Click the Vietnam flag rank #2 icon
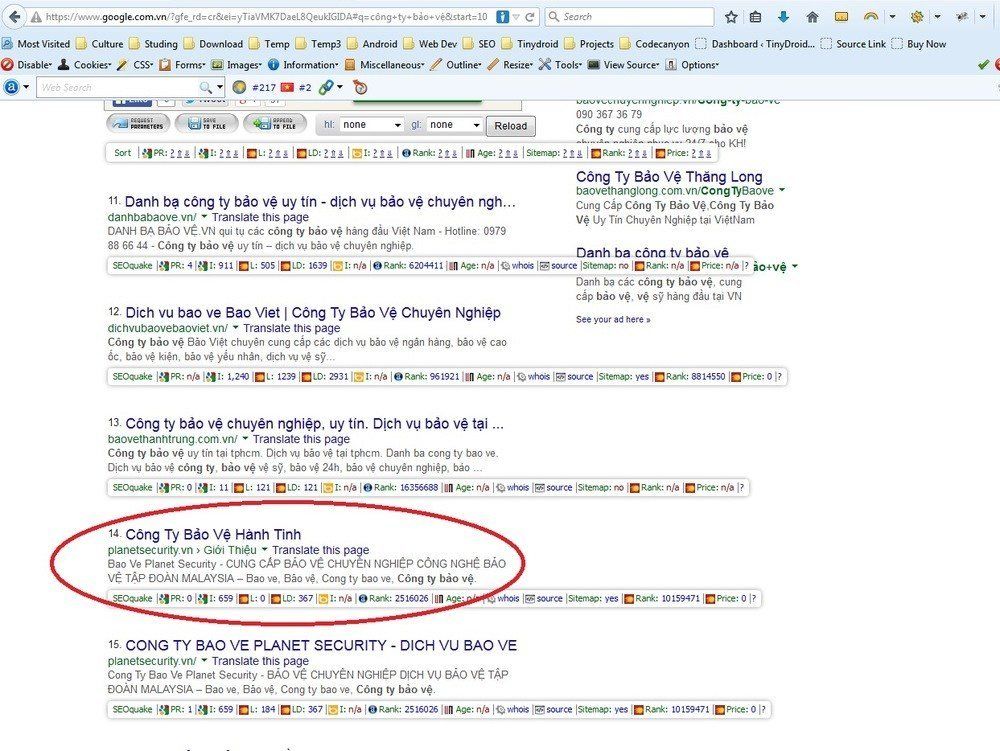1000x751 pixels. [288, 87]
